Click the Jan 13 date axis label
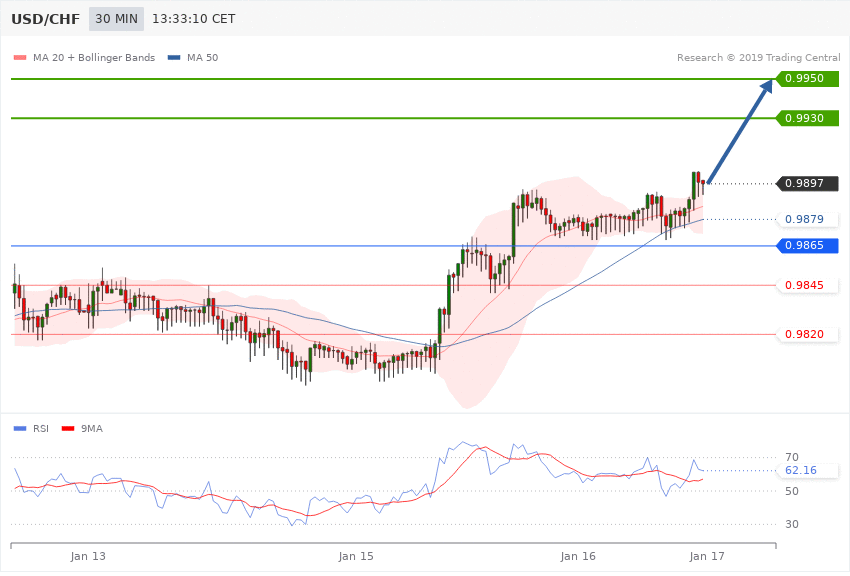Image resolution: width=850 pixels, height=576 pixels. [x=88, y=556]
